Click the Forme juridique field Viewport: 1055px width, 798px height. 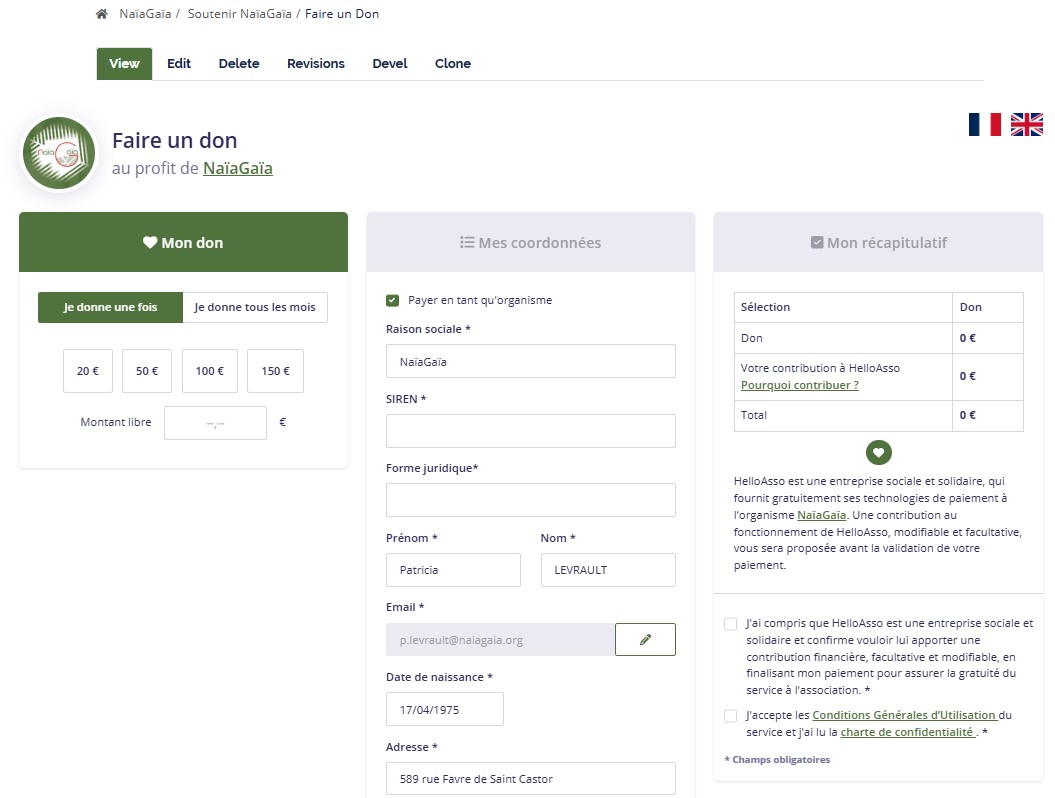pos(531,500)
